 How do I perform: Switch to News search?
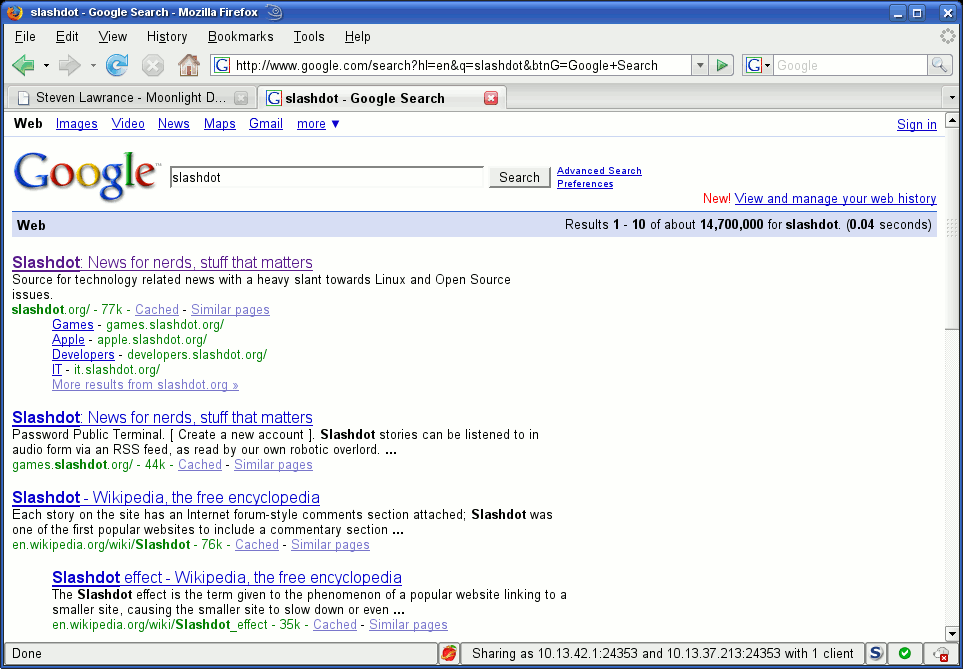[174, 124]
